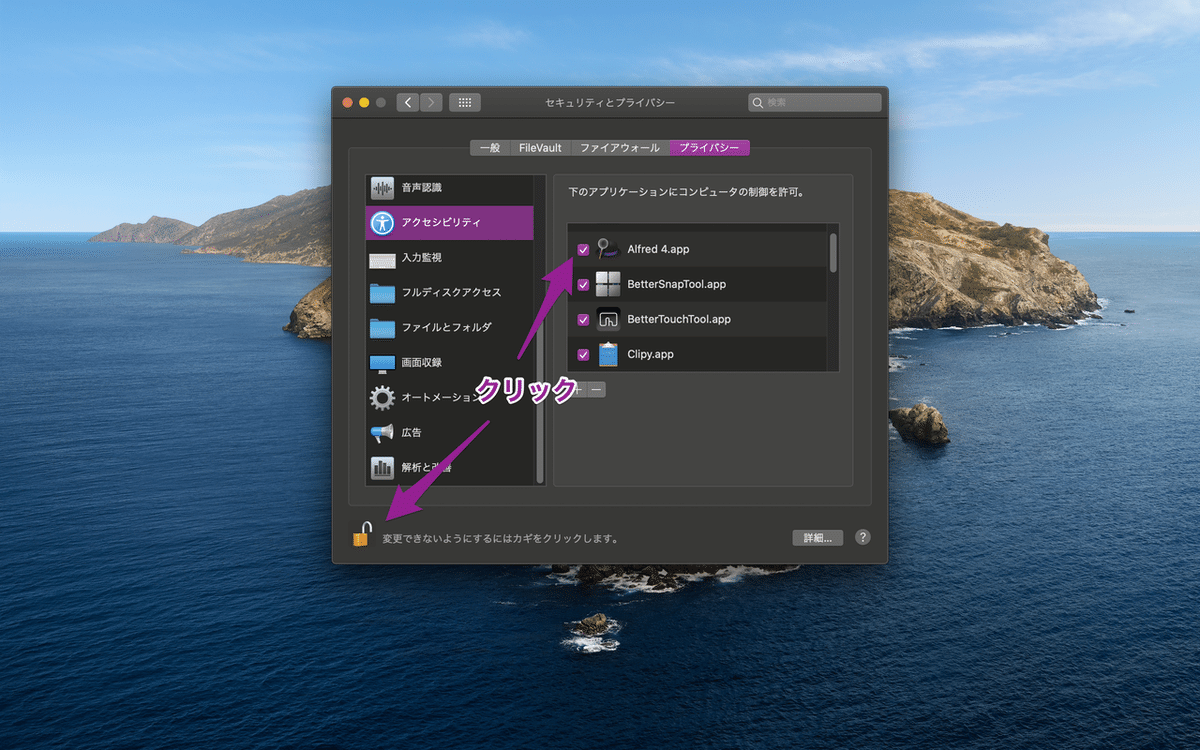Click the magnifier icon in search field

click(x=760, y=102)
